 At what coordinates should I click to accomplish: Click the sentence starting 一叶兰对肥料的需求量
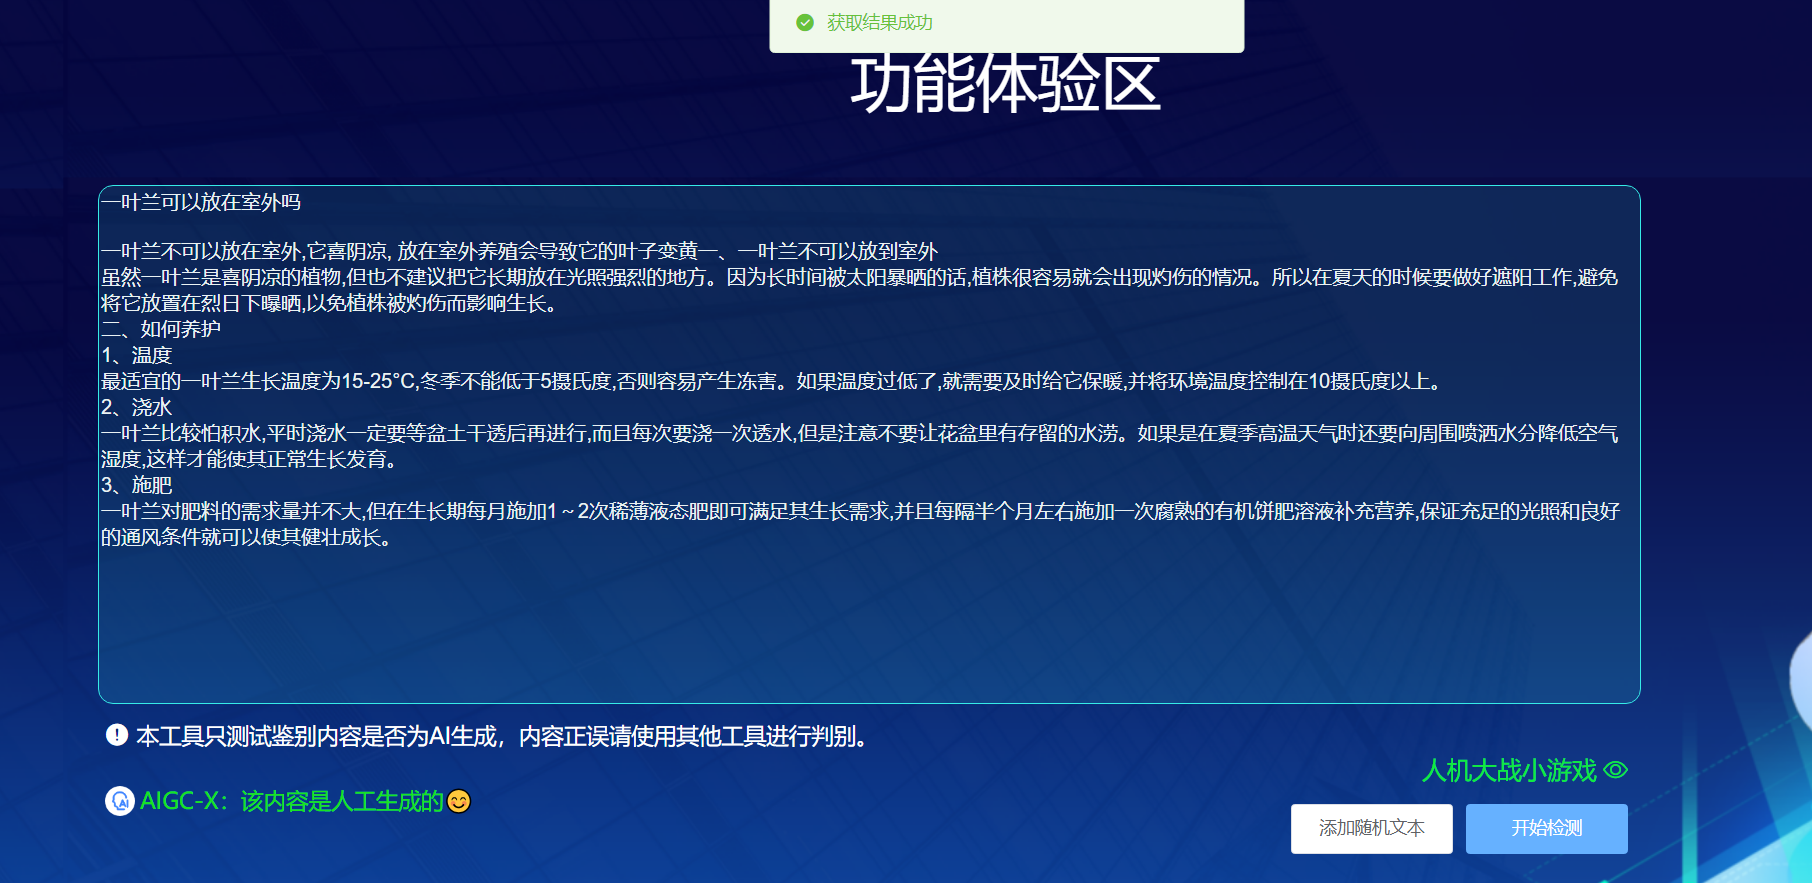coord(860,524)
